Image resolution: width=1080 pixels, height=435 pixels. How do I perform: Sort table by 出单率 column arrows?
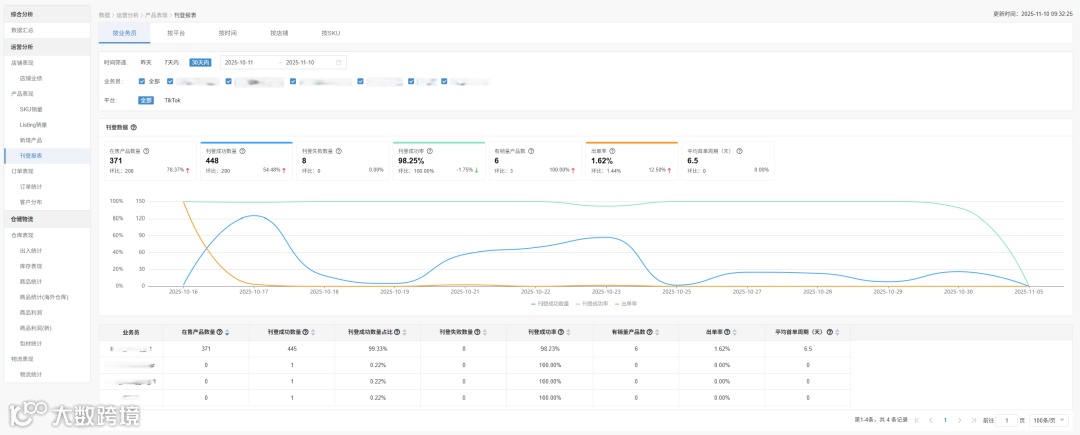coord(736,332)
